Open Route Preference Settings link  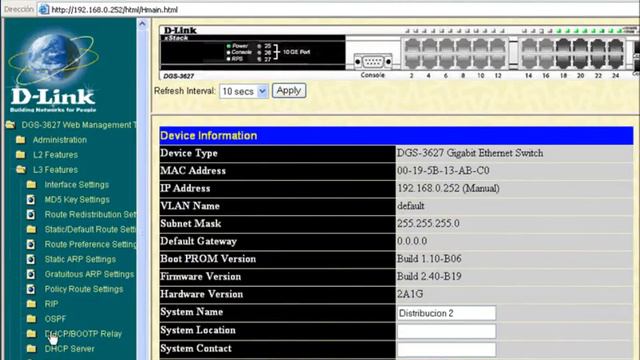click(x=90, y=244)
